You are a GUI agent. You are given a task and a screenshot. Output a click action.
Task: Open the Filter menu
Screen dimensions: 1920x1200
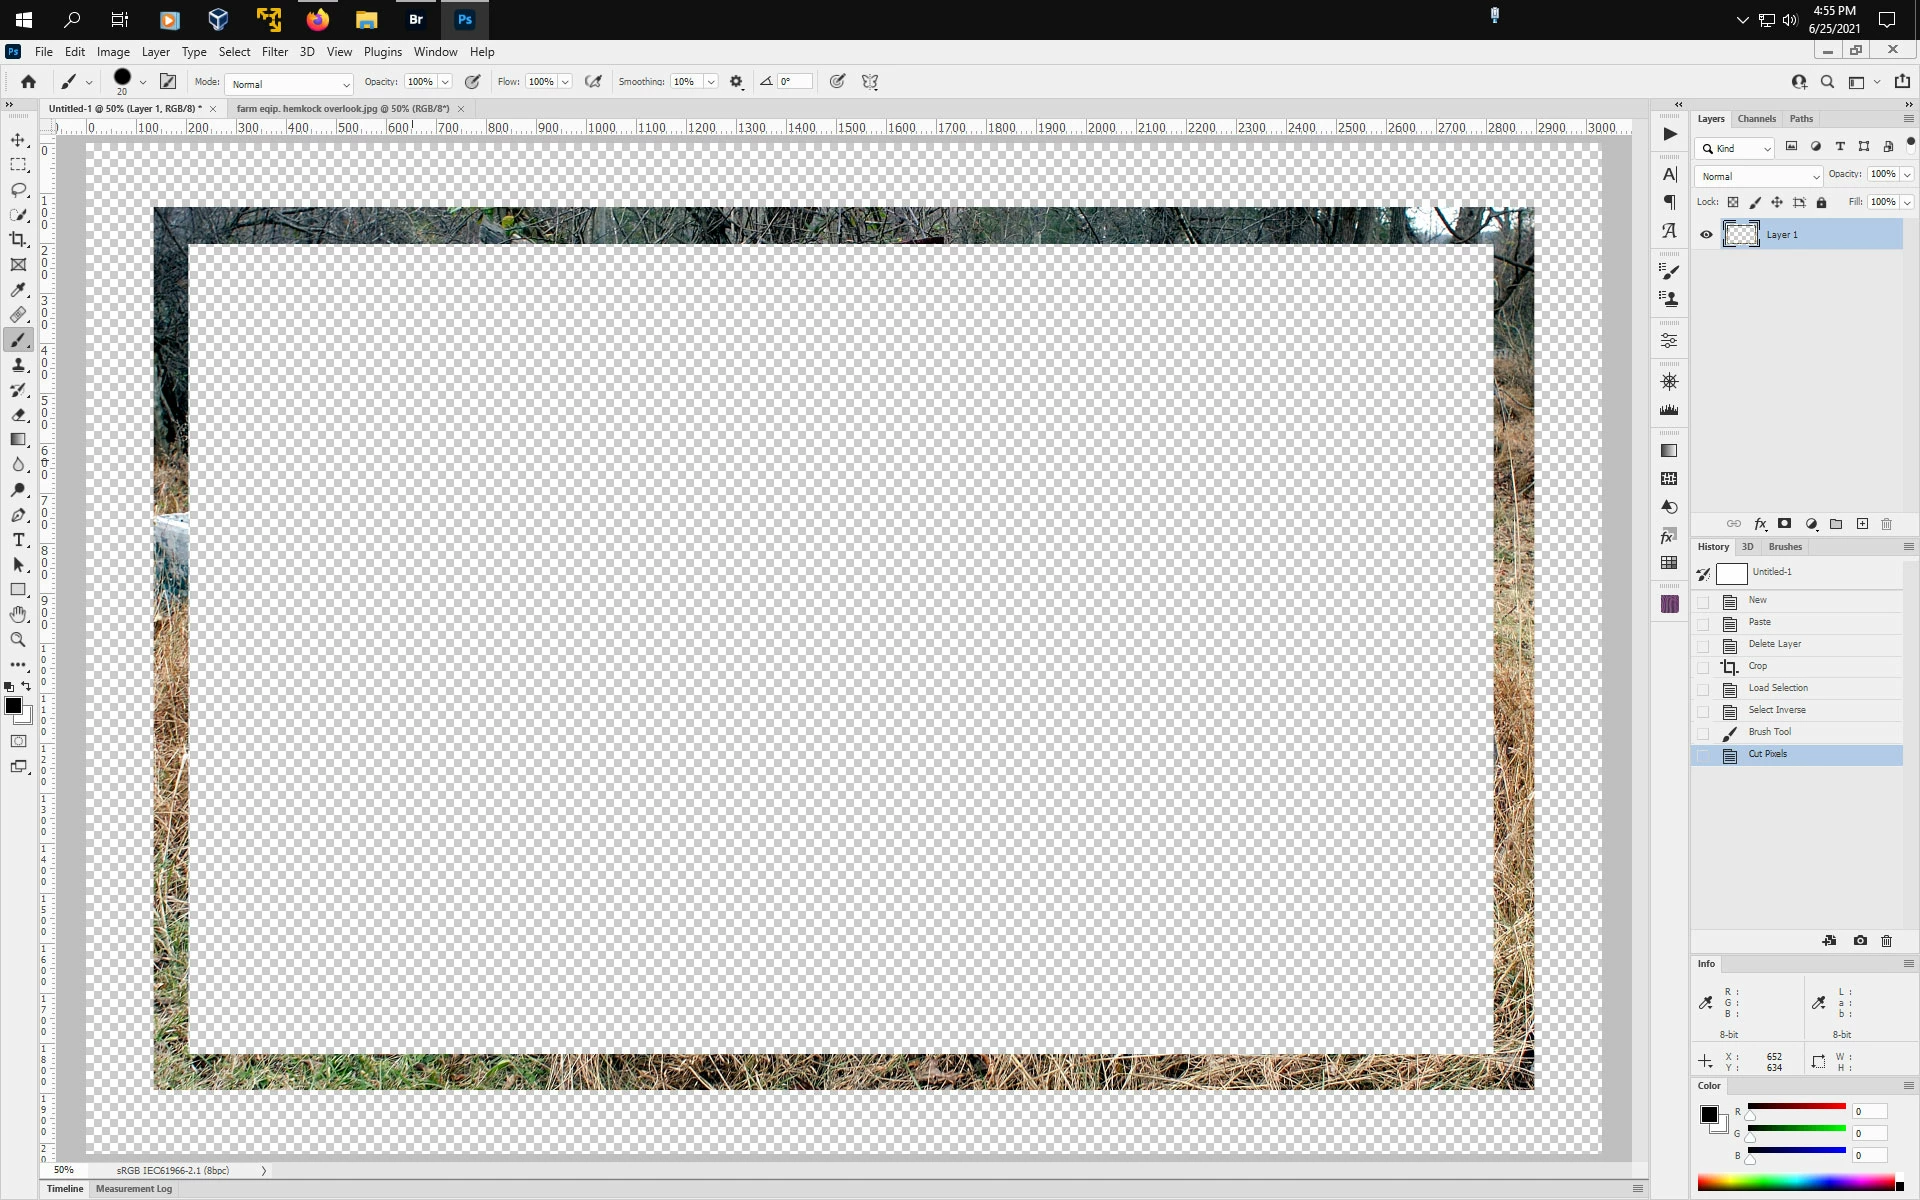pos(274,52)
